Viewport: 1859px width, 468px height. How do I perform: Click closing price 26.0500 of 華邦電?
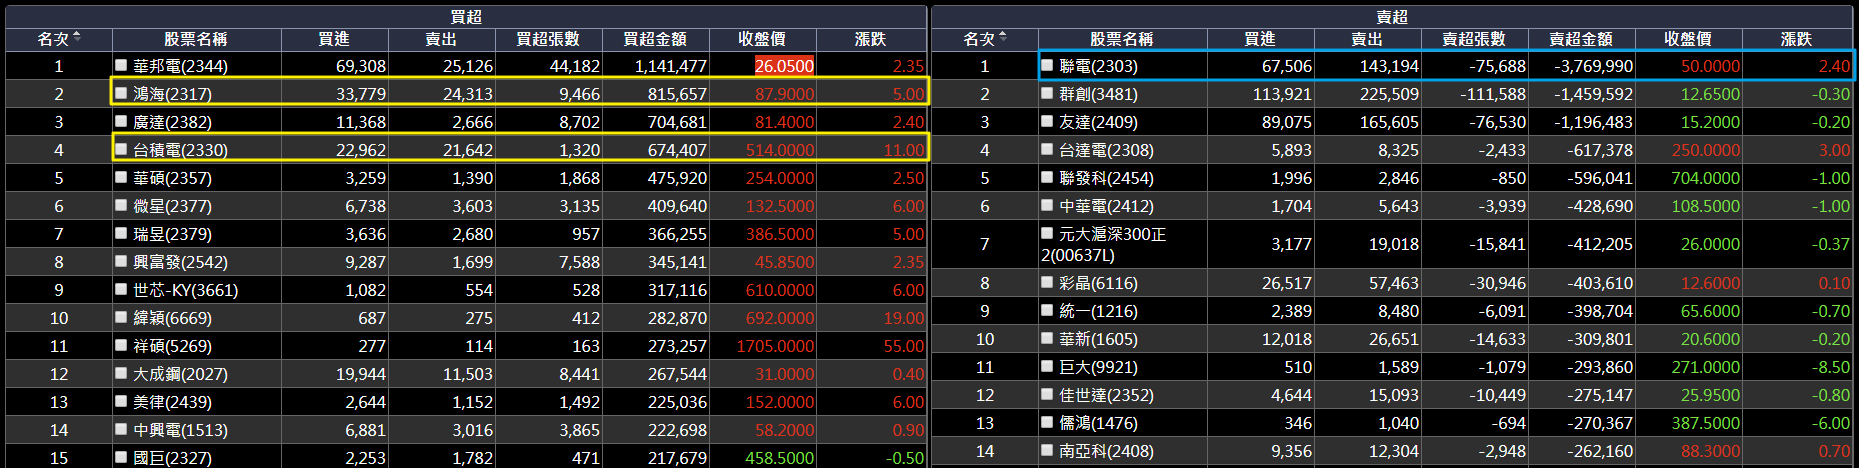coord(784,66)
